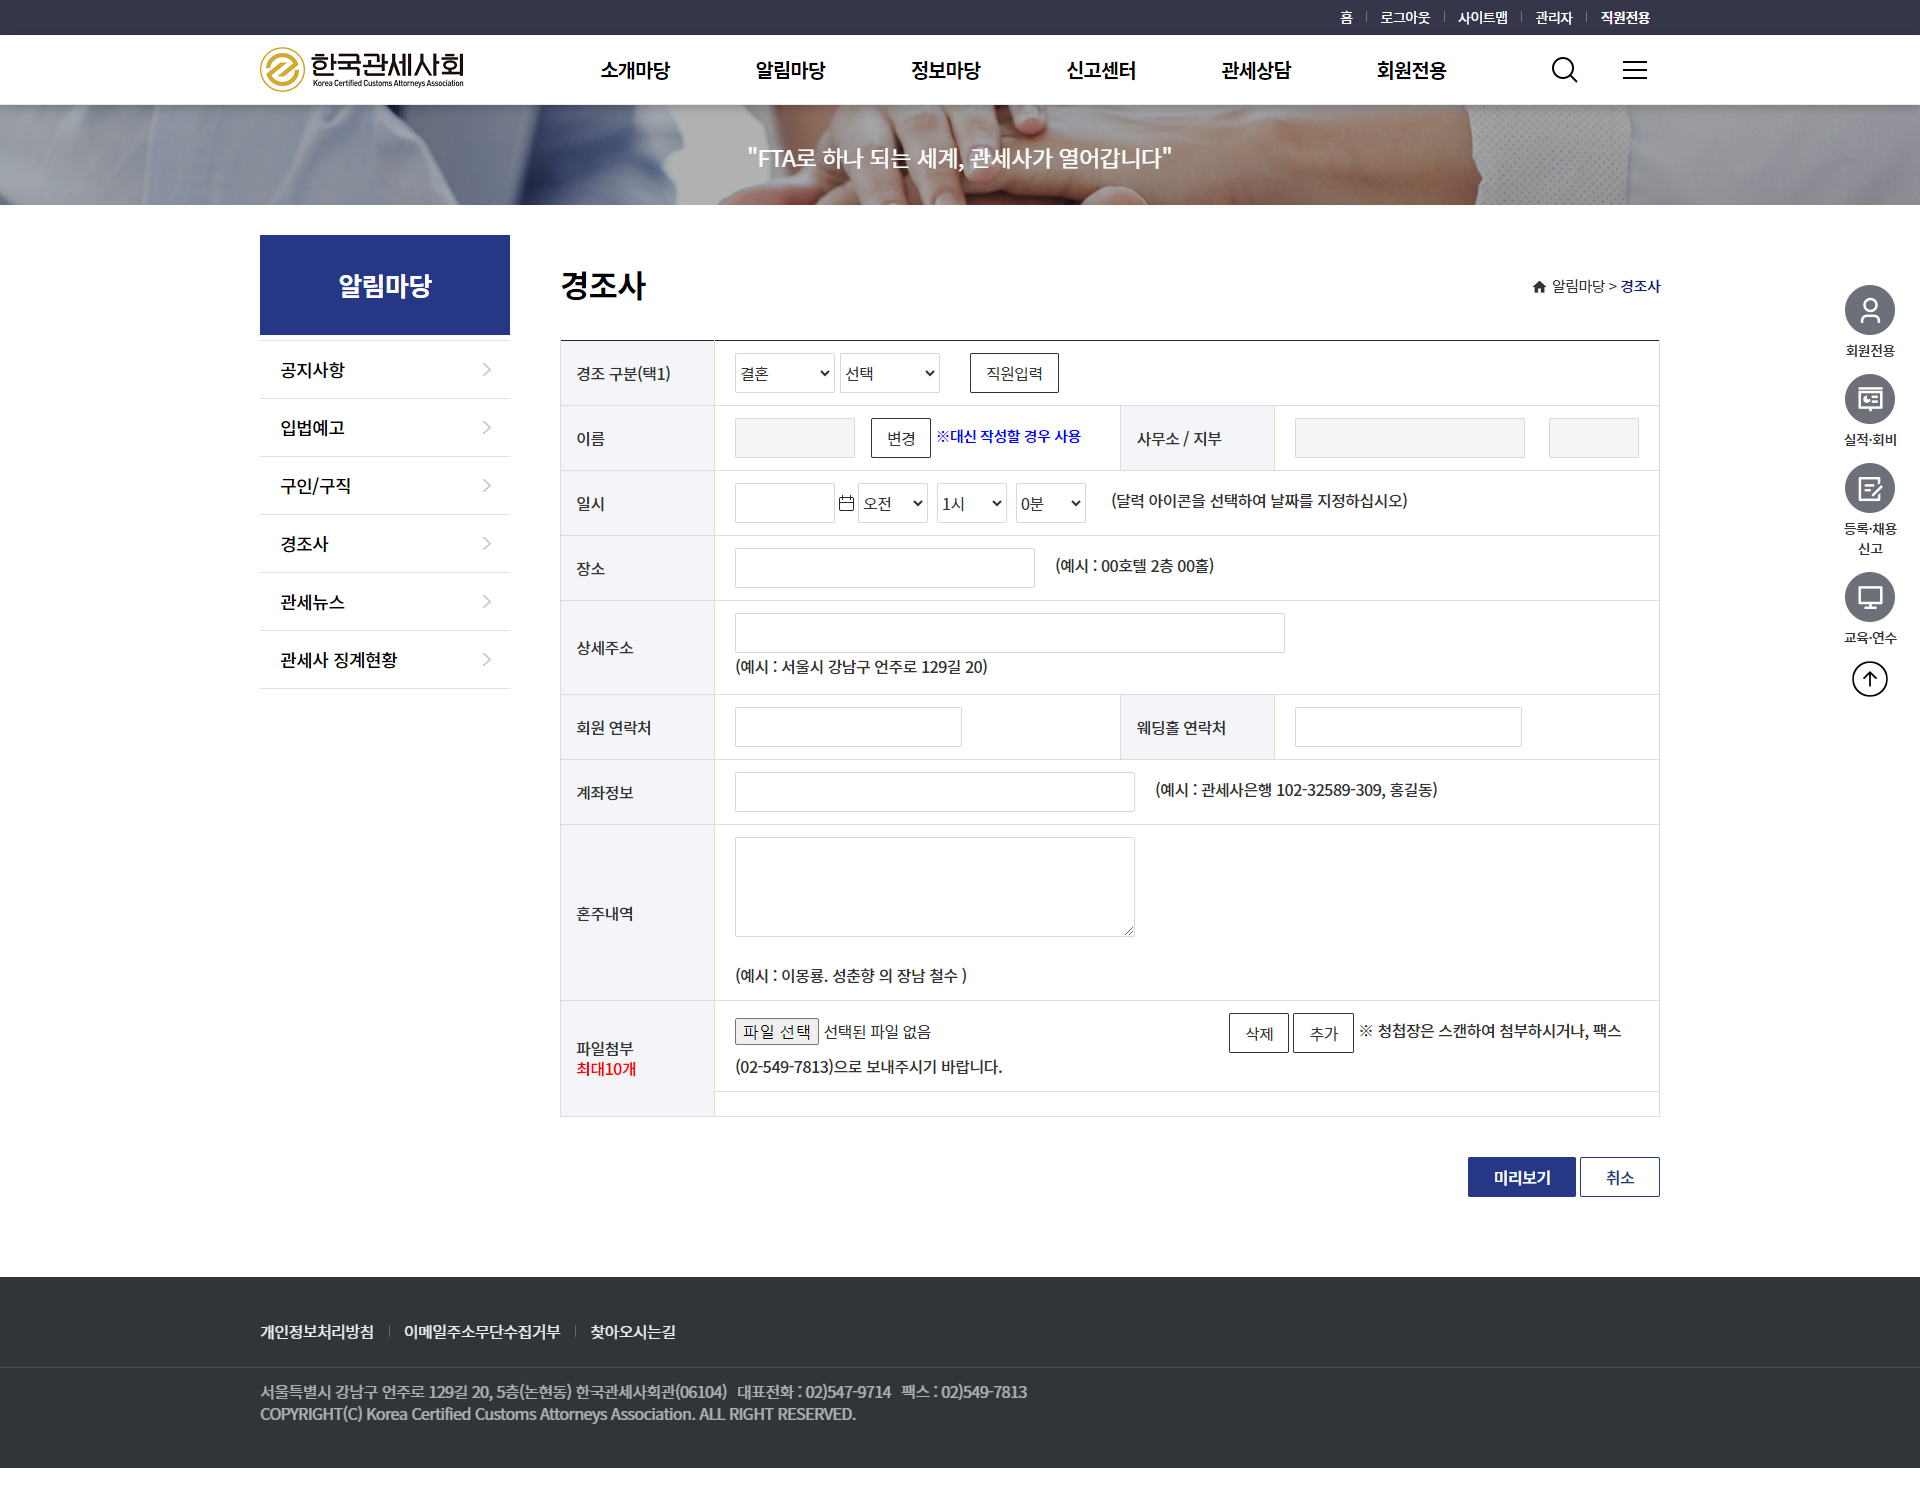Click the scroll-to-top arrow icon
Screen dimensions: 1920x1500
pos(1869,680)
